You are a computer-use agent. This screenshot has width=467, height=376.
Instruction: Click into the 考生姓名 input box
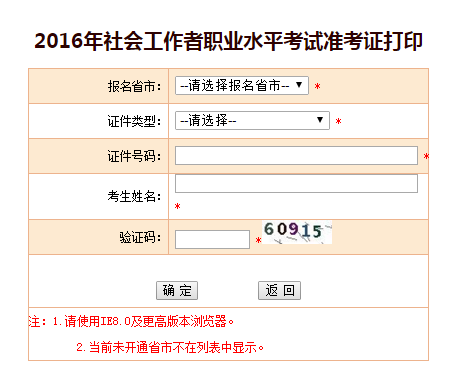tap(296, 183)
